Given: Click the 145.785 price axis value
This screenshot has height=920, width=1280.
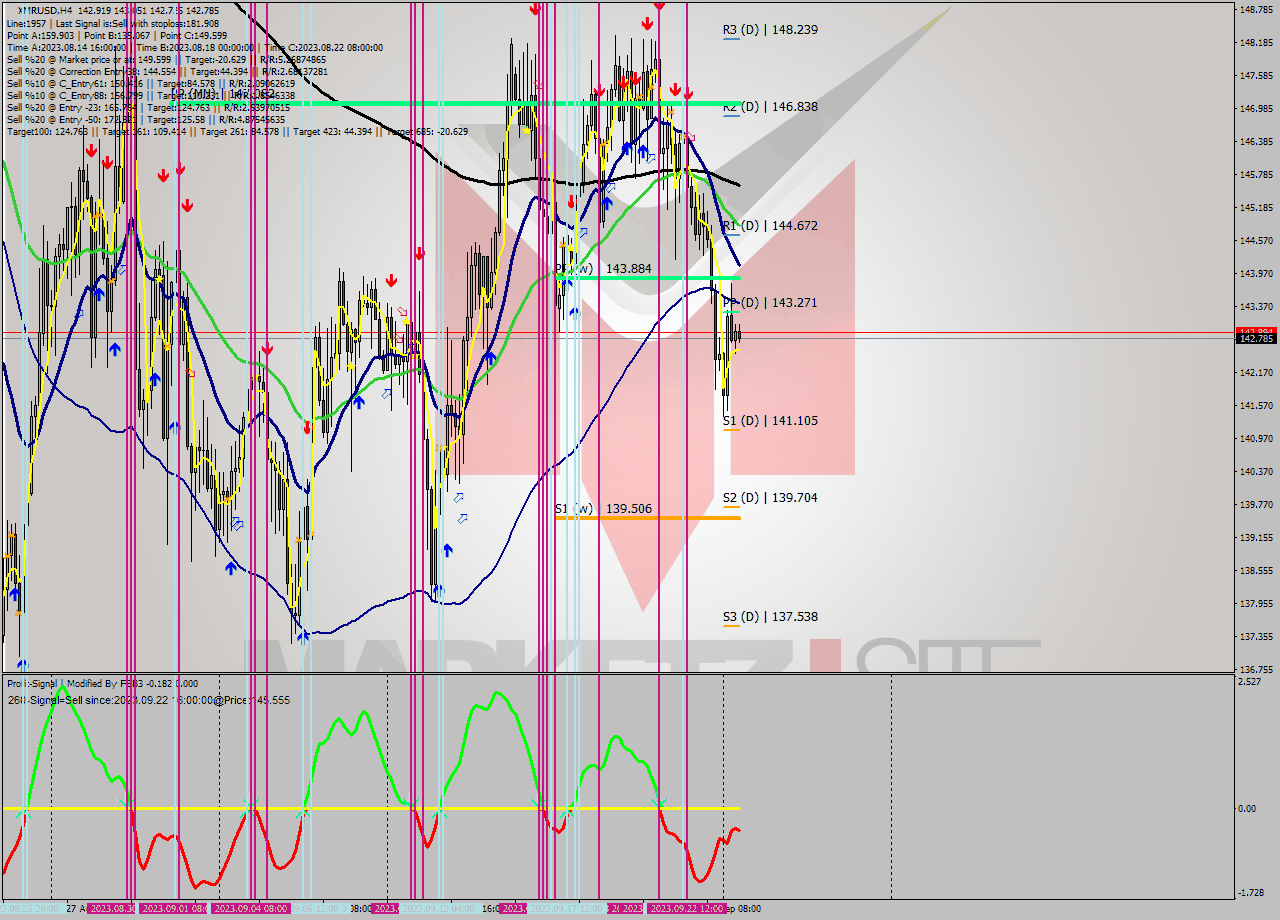Looking at the screenshot, I should coord(1256,175).
